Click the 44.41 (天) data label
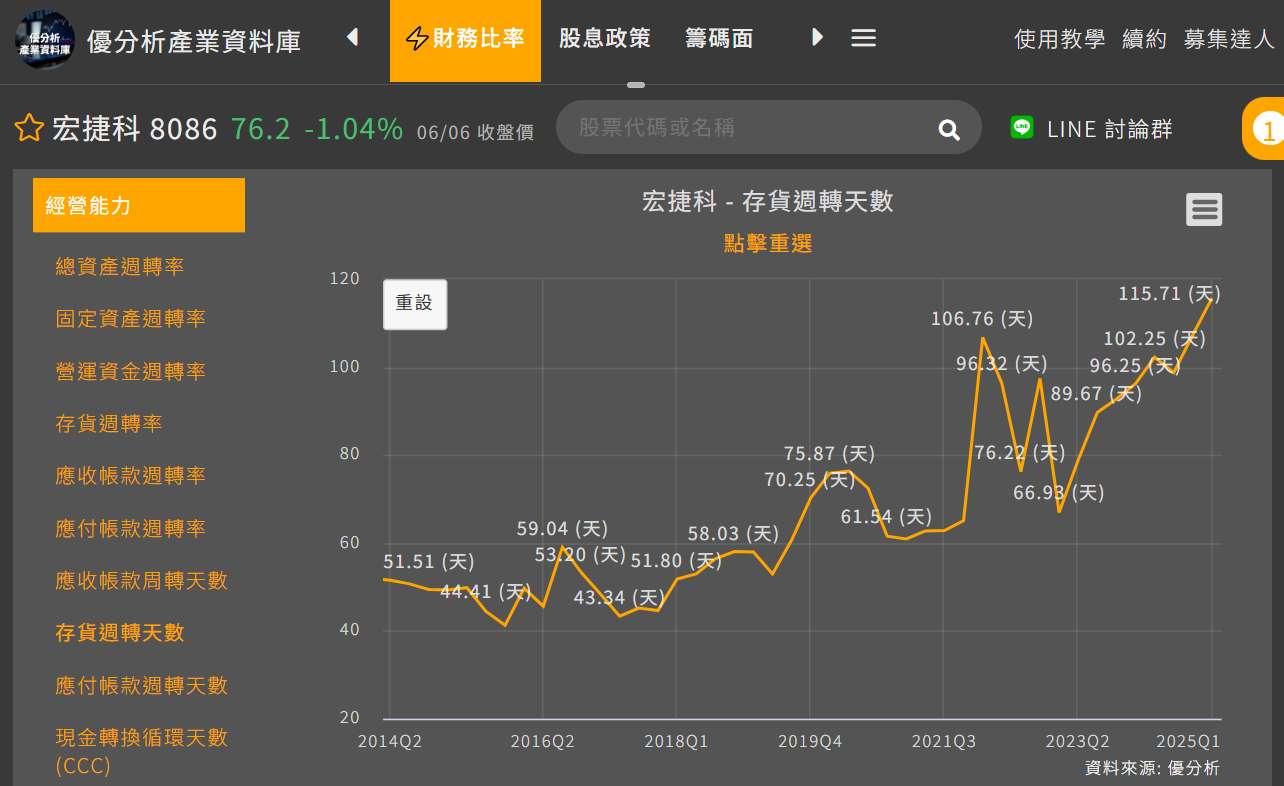 pyautogui.click(x=486, y=592)
